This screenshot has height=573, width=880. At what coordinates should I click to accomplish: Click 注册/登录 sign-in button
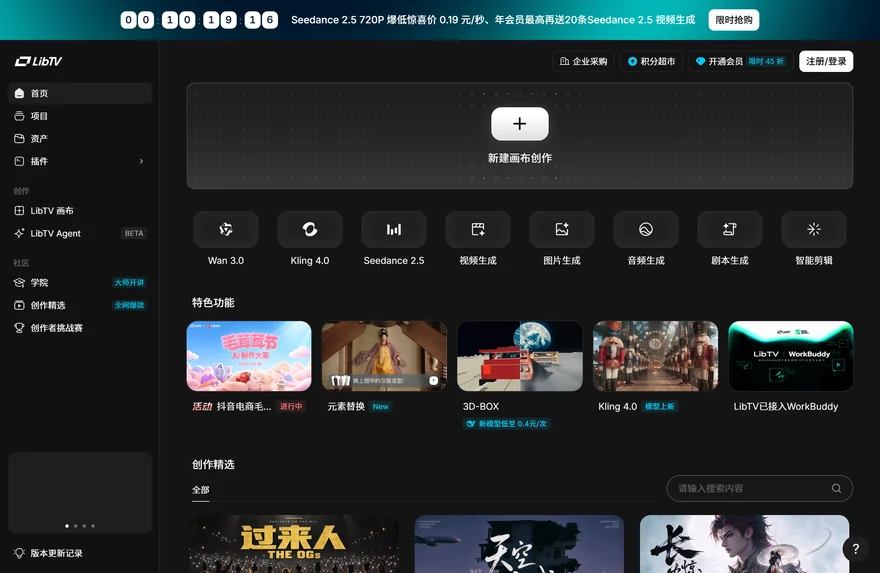coord(826,61)
